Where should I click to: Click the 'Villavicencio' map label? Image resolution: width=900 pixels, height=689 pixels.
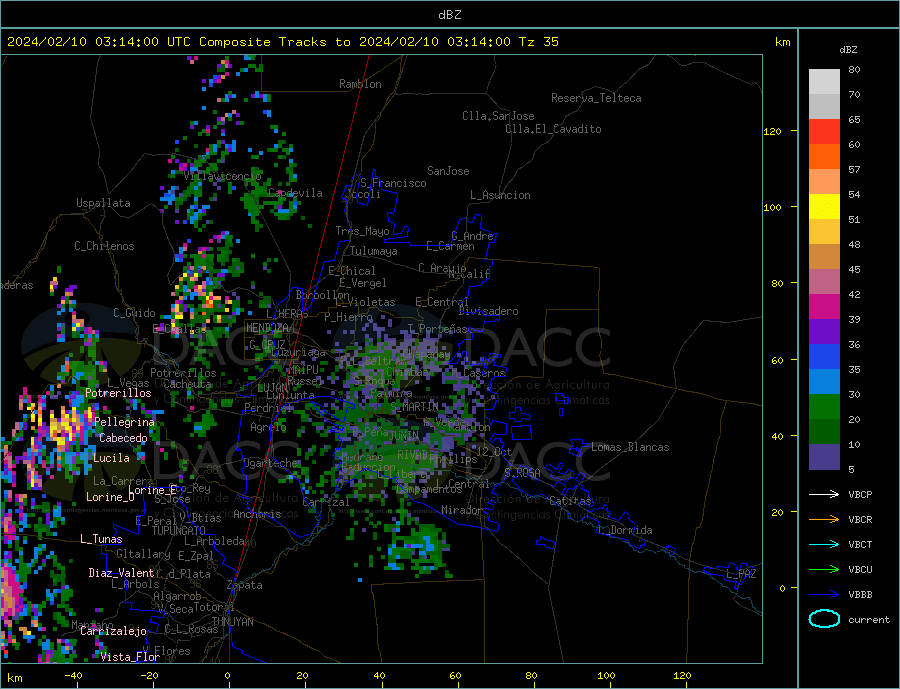[x=223, y=176]
